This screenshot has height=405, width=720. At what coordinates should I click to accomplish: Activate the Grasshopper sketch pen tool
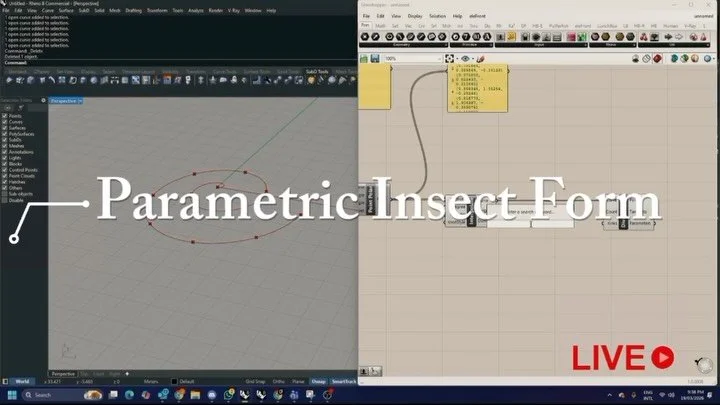[480, 59]
